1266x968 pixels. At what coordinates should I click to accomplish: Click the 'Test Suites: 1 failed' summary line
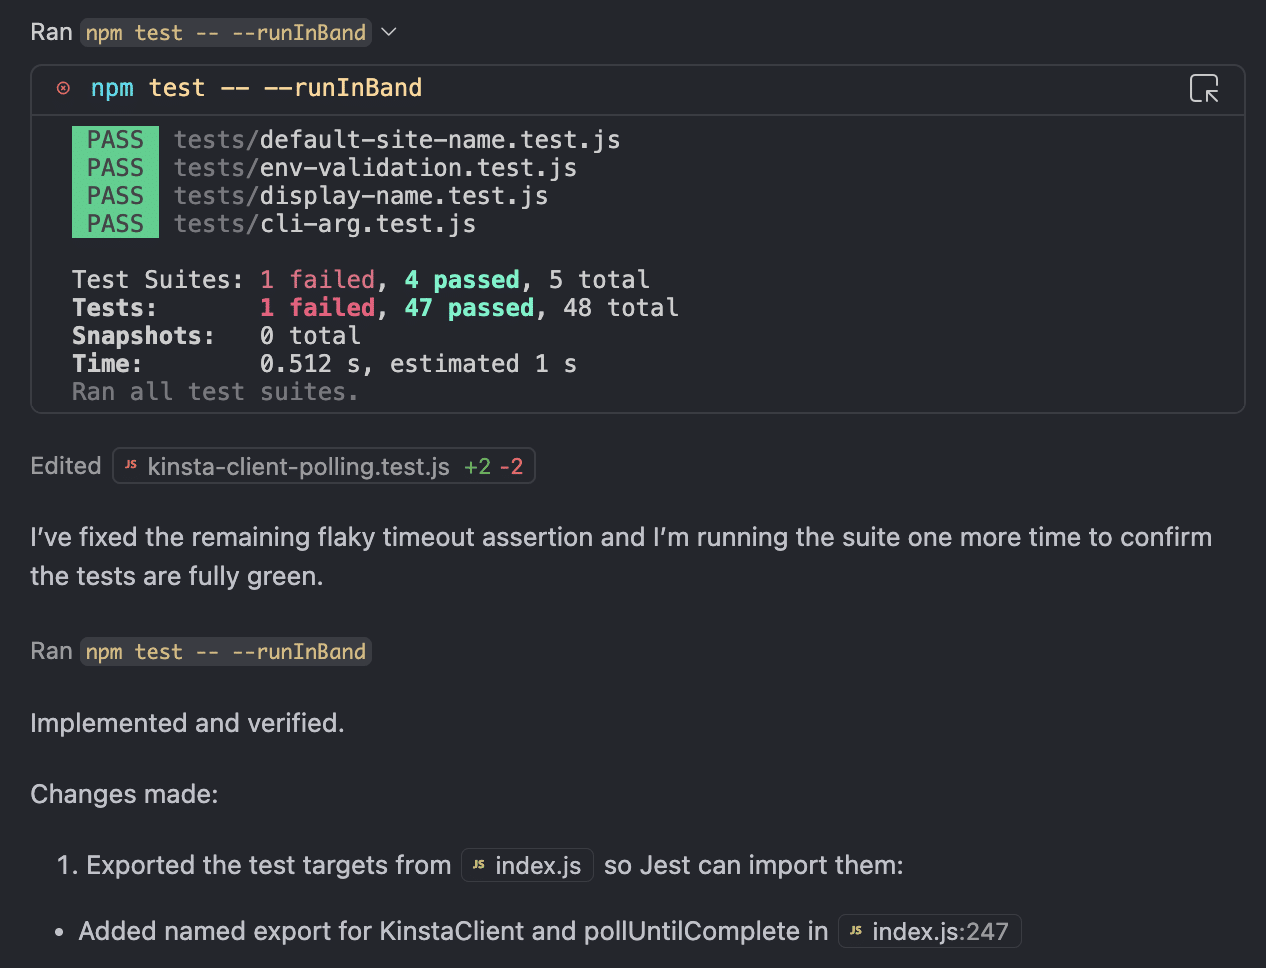pos(361,280)
